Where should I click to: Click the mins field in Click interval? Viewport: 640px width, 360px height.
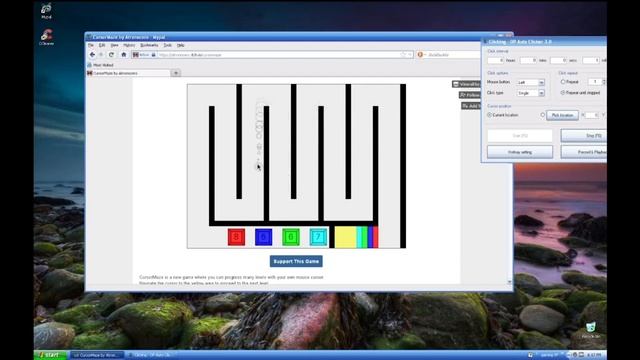[x=528, y=60]
